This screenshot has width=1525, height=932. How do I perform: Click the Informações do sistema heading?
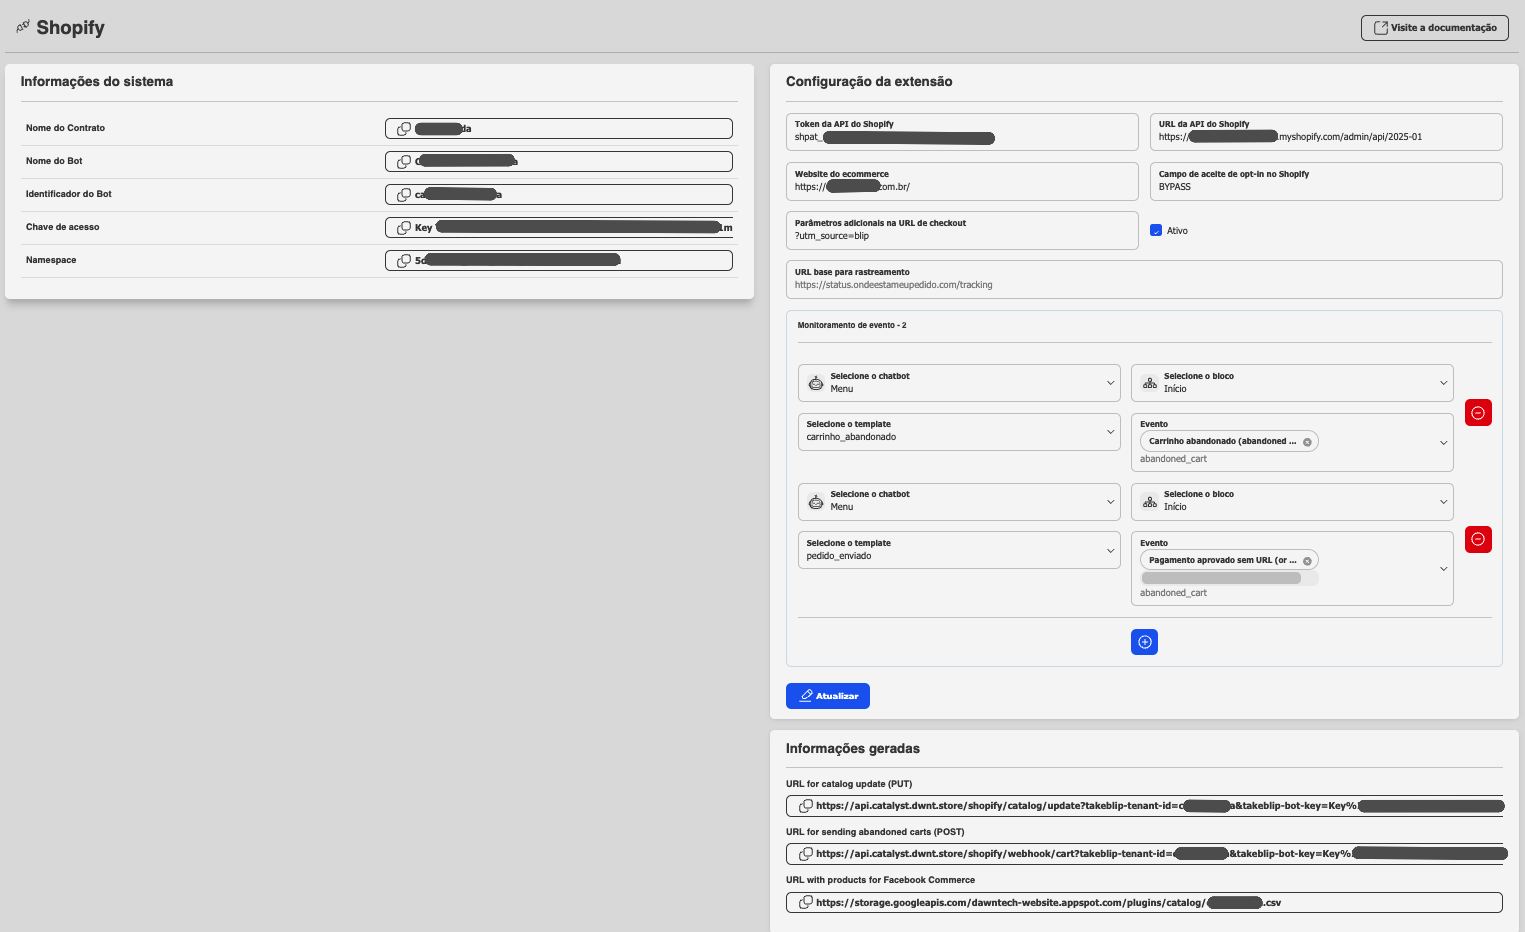pyautogui.click(x=97, y=82)
